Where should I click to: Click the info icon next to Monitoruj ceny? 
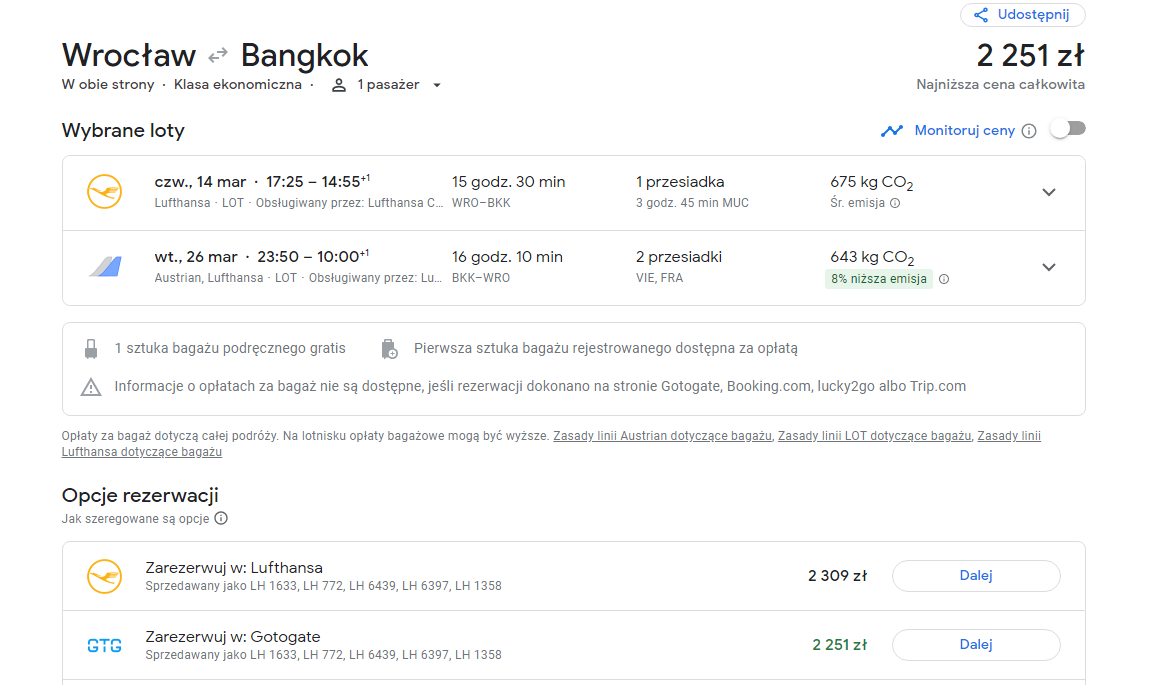tap(1029, 132)
